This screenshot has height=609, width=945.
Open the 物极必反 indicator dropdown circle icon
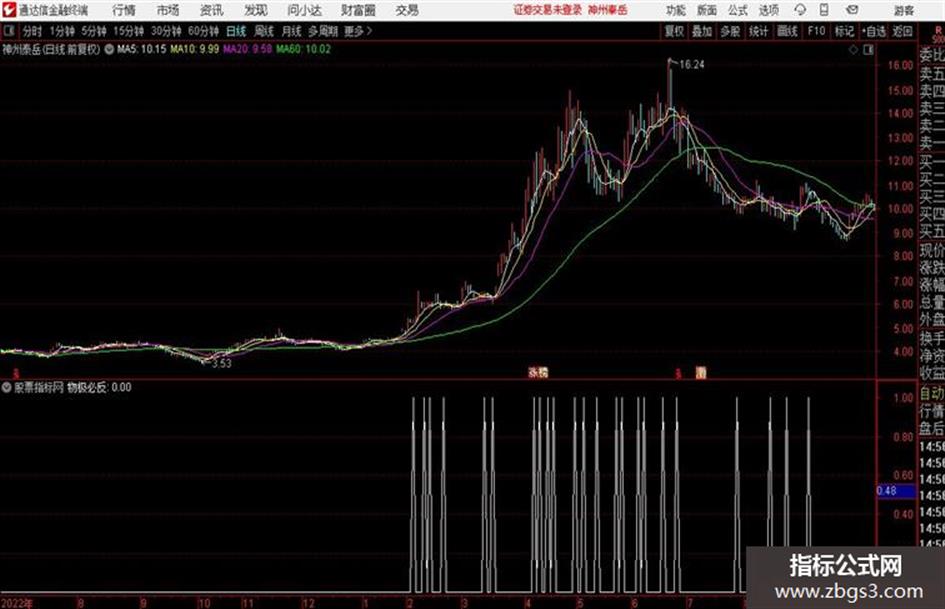click(7, 388)
